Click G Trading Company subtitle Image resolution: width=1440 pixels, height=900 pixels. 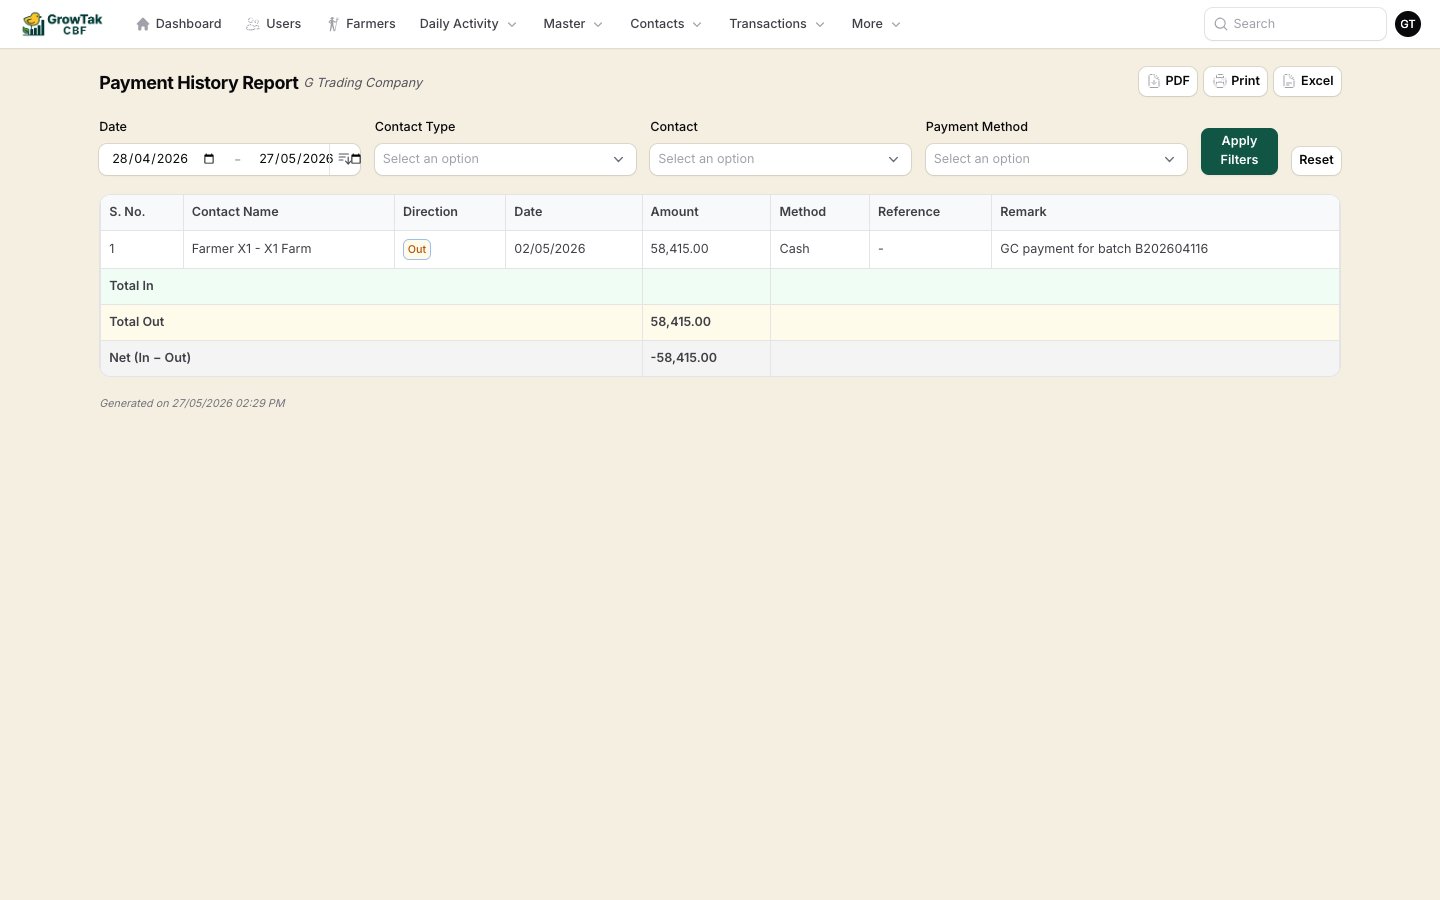[363, 83]
